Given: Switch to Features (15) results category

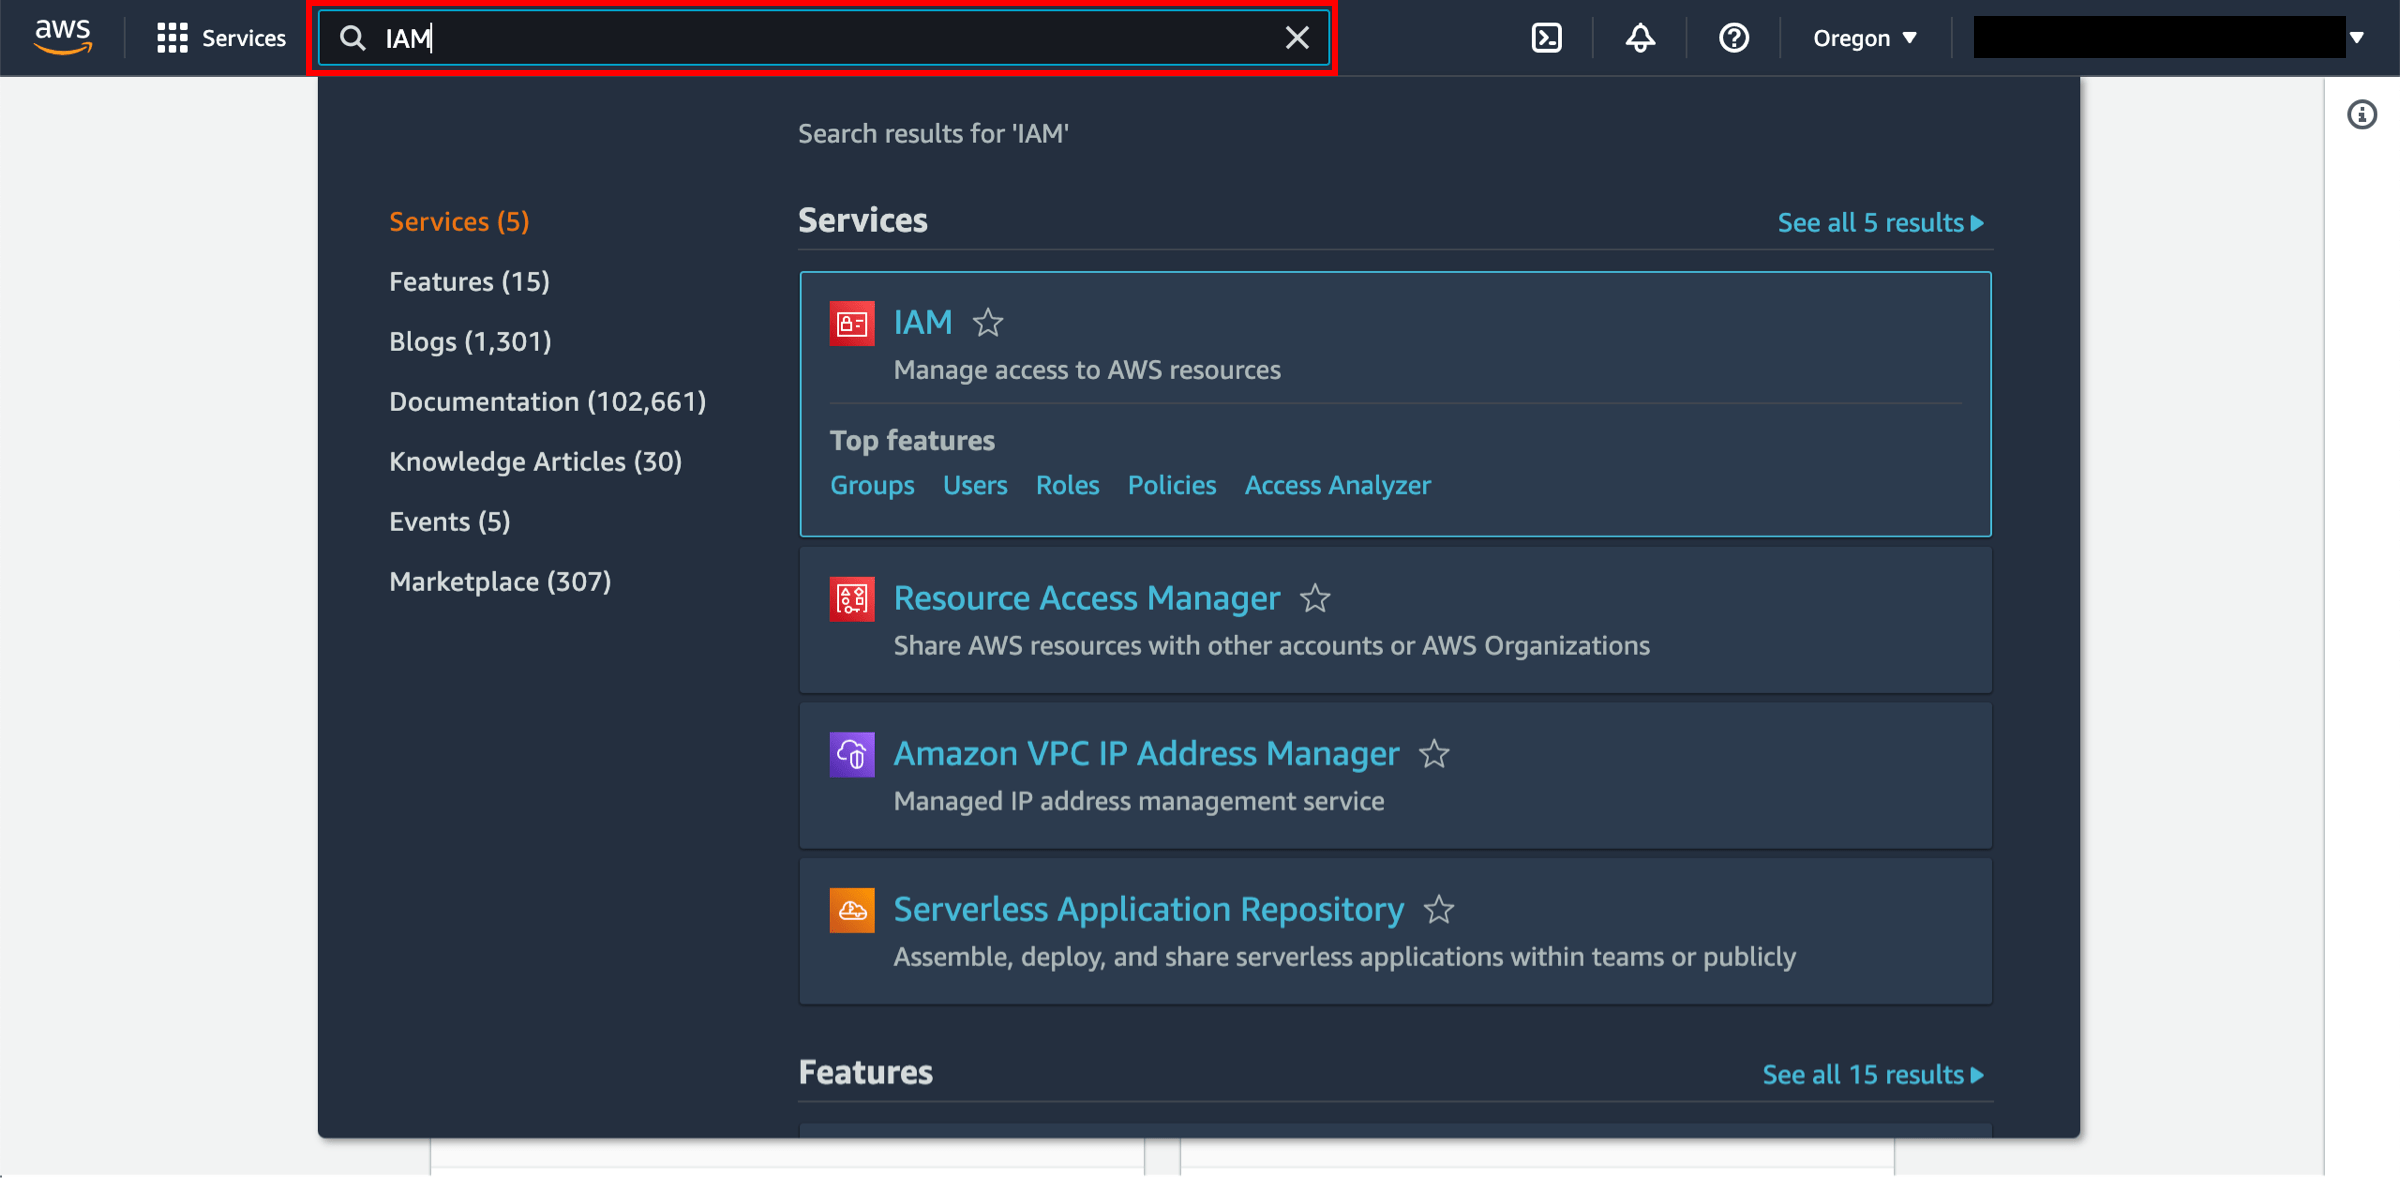Looking at the screenshot, I should pyautogui.click(x=469, y=281).
